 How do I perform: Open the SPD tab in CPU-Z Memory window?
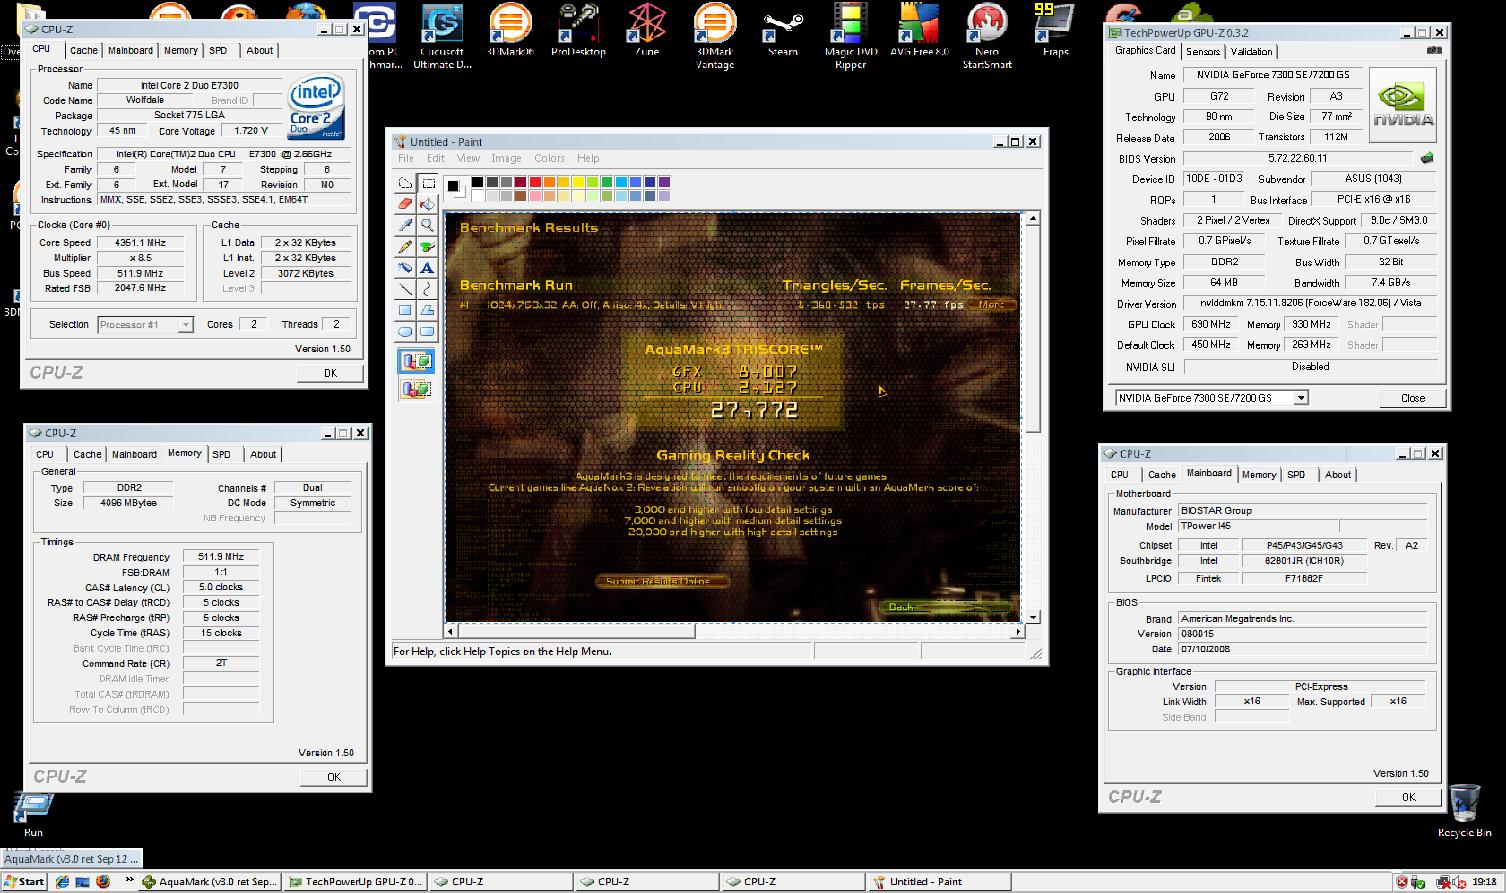[222, 454]
